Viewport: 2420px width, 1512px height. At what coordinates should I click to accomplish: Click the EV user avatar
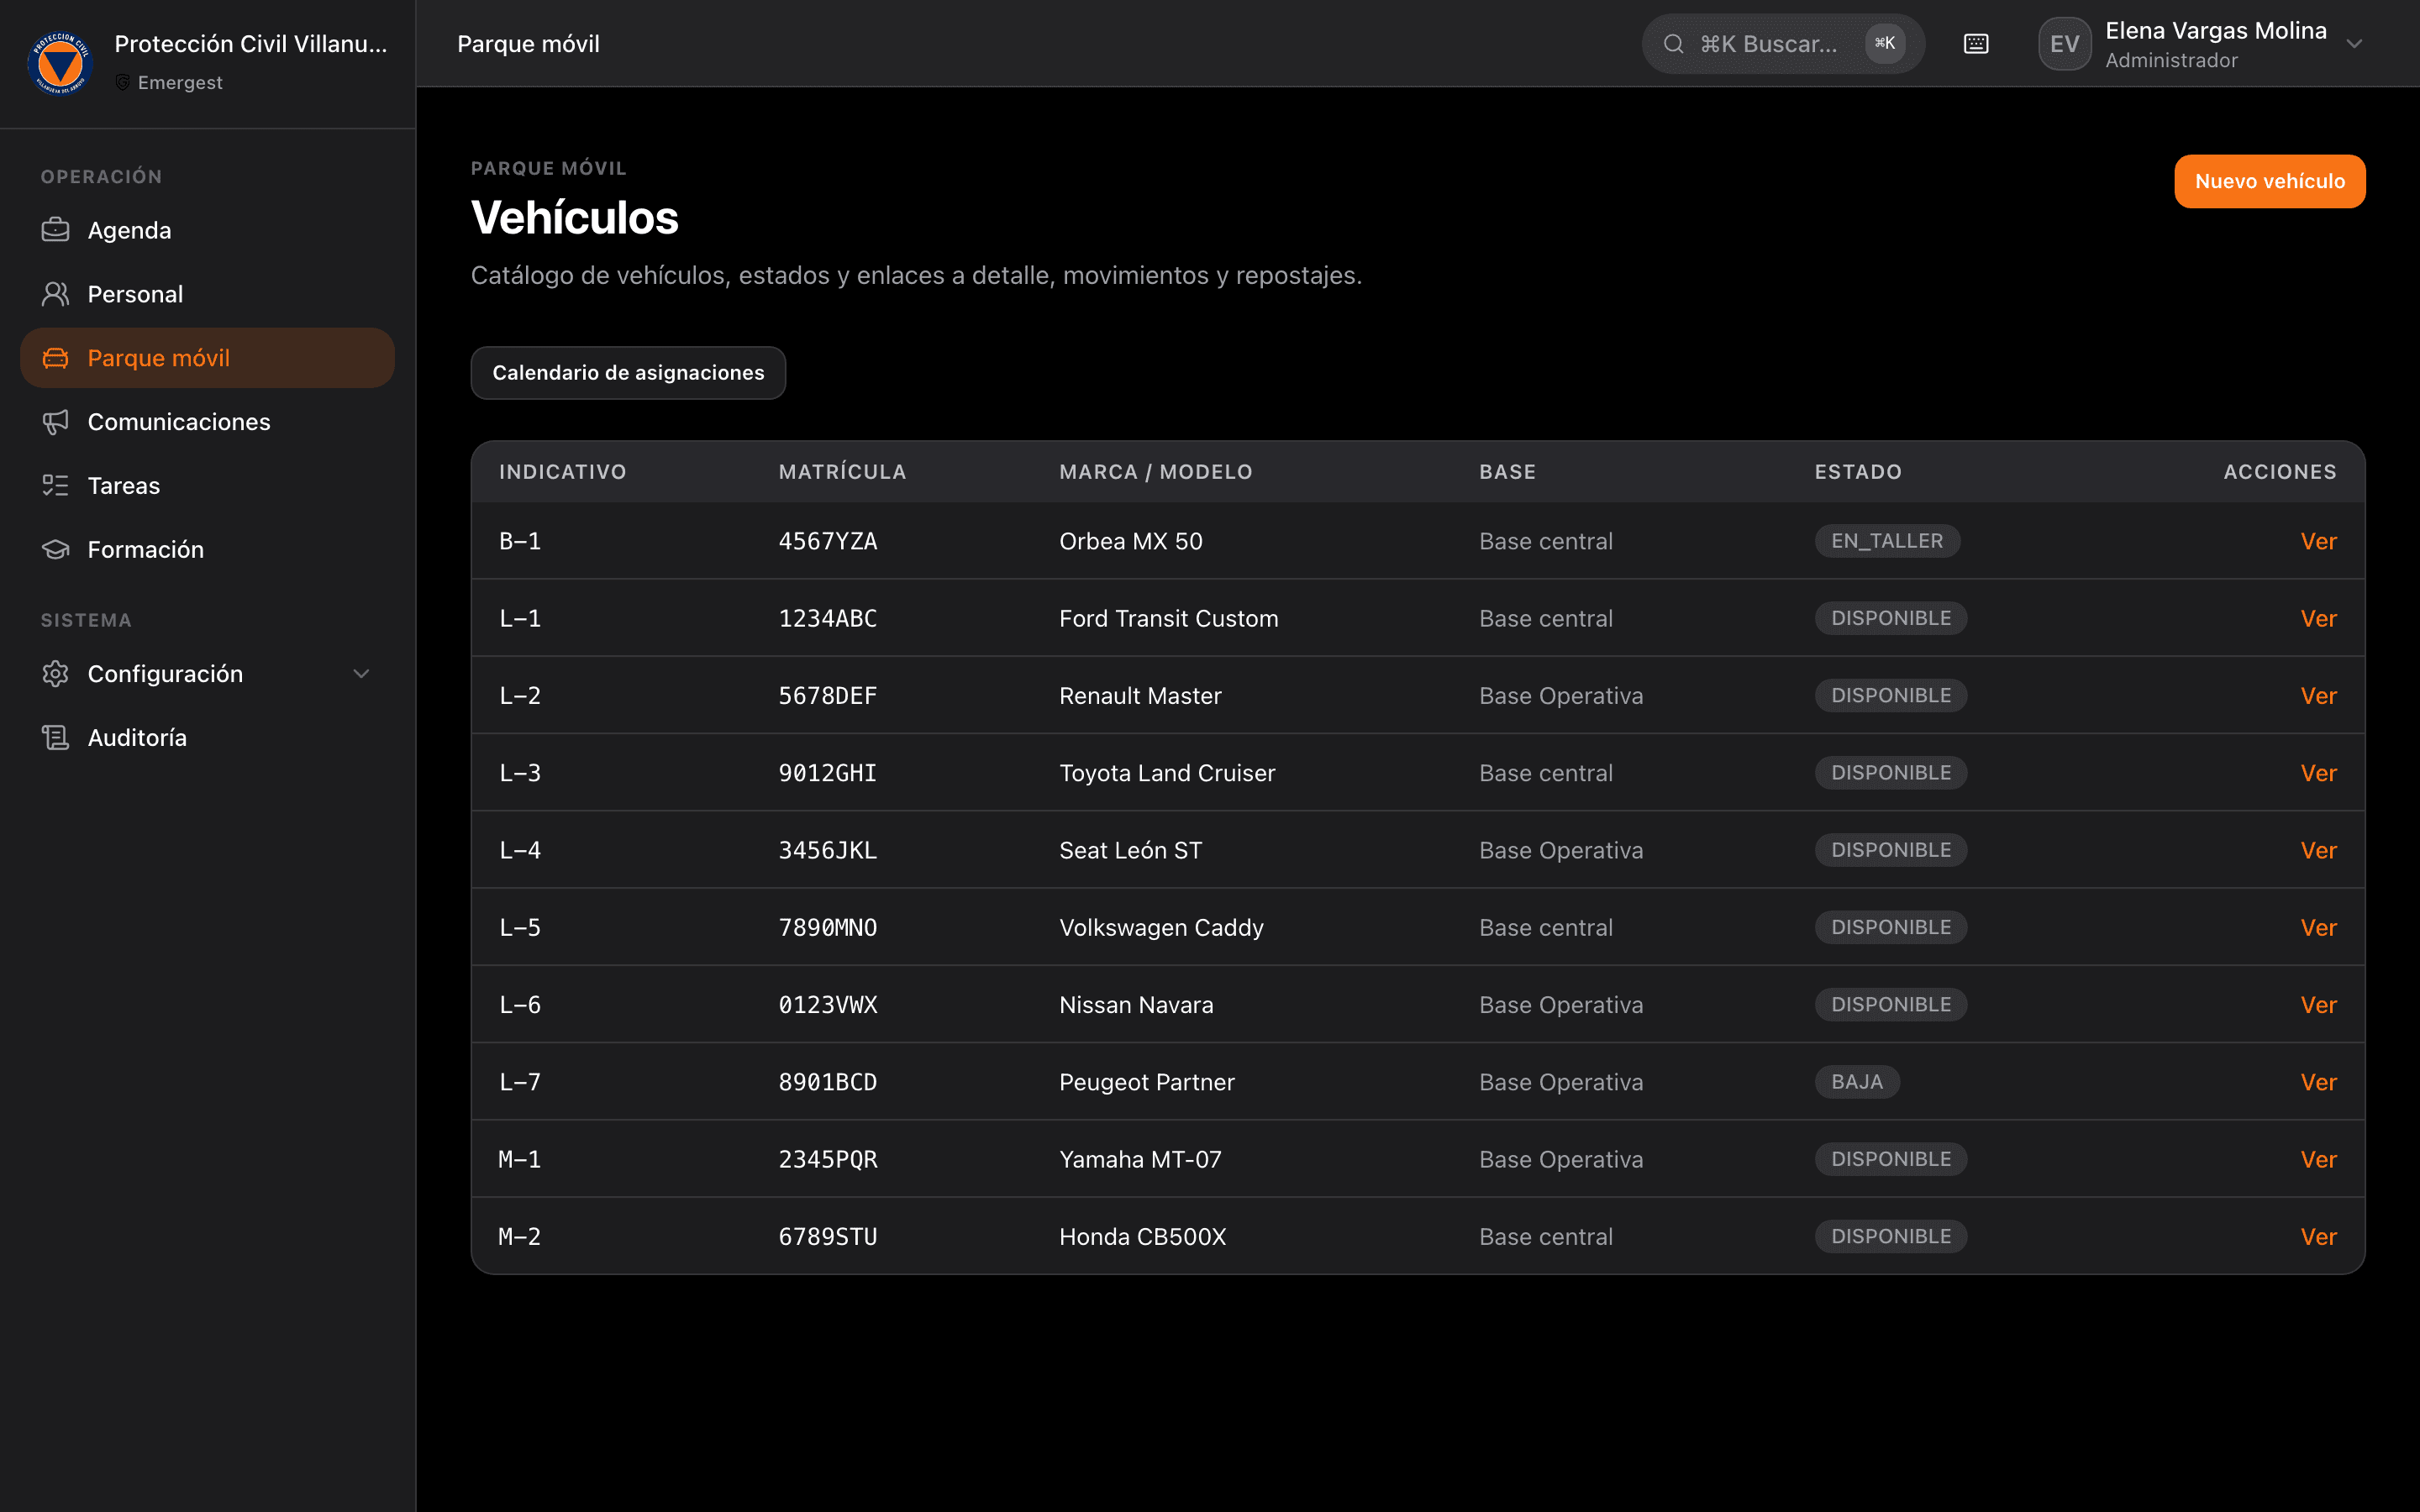(x=2065, y=44)
